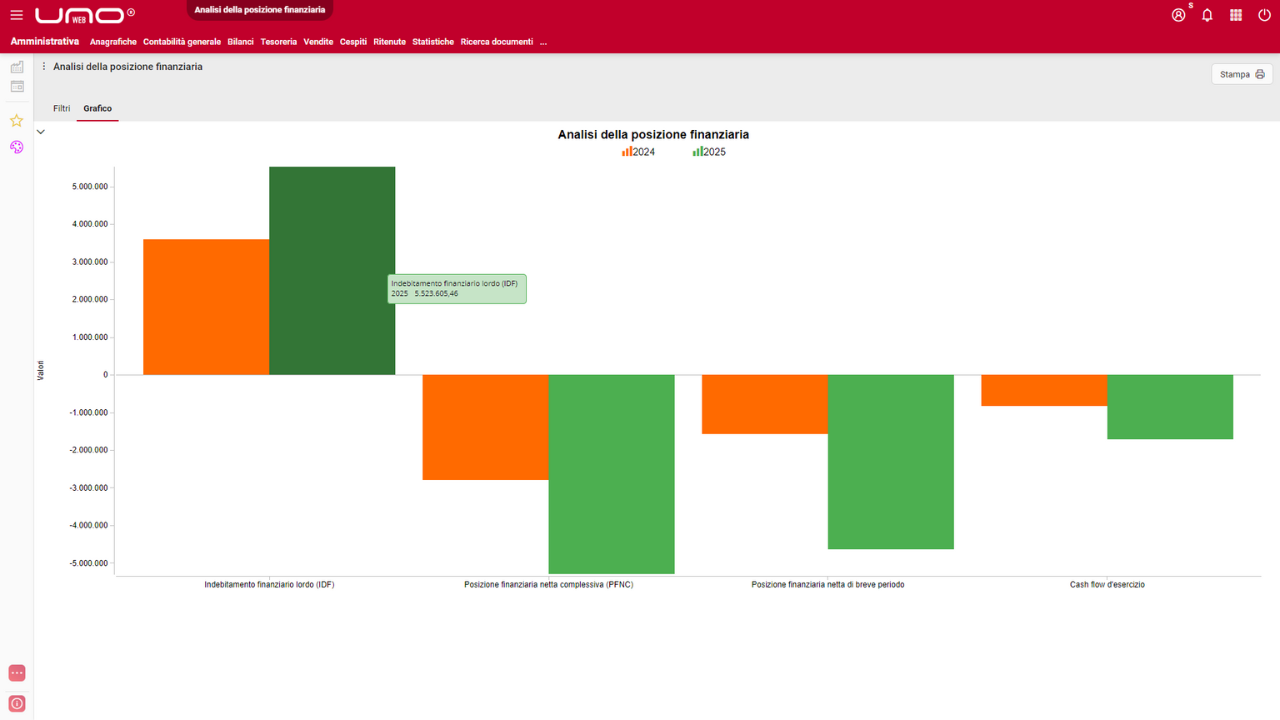Click the pink three-dots sidebar button
The height and width of the screenshot is (720, 1280).
[16, 673]
